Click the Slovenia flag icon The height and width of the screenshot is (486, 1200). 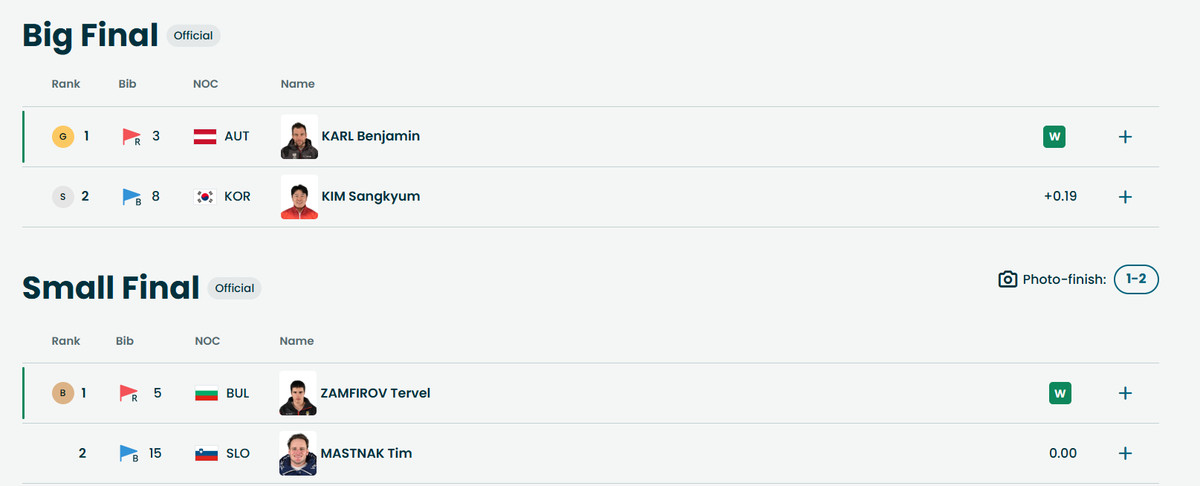click(205, 454)
